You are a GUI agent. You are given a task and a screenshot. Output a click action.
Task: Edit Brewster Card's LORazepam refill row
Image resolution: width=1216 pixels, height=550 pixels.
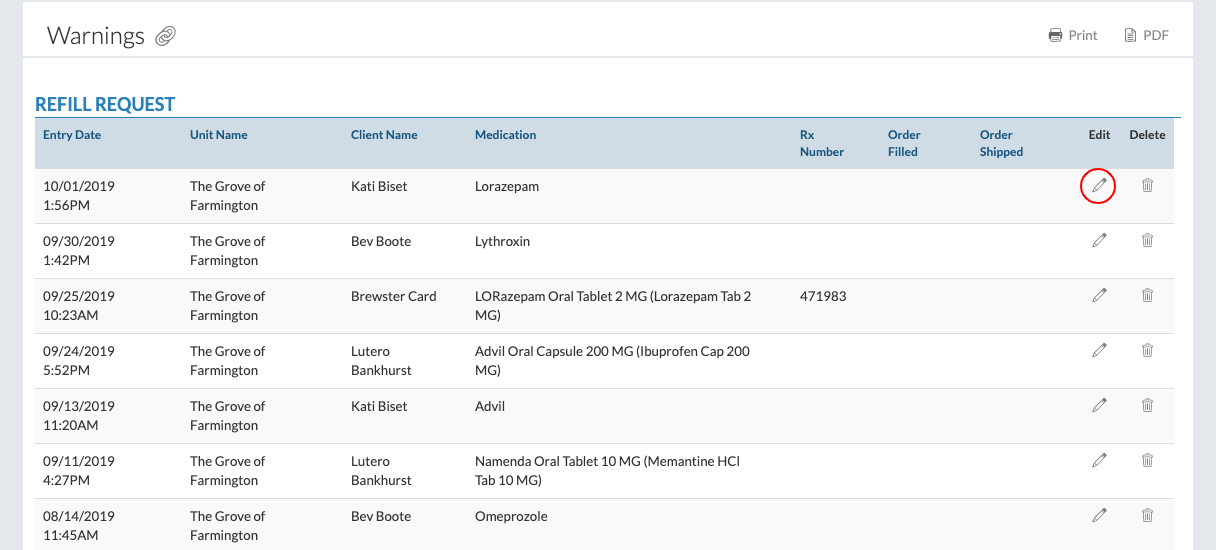point(1099,295)
